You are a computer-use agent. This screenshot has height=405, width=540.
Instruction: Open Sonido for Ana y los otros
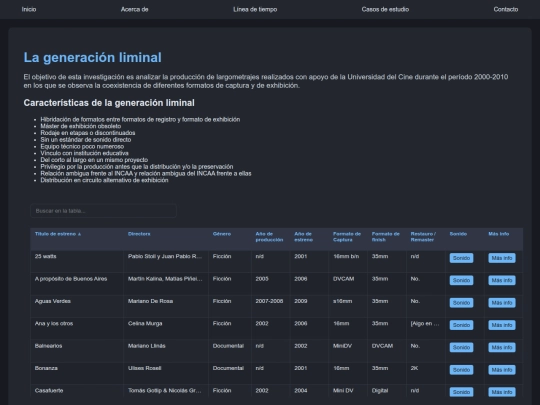click(461, 325)
